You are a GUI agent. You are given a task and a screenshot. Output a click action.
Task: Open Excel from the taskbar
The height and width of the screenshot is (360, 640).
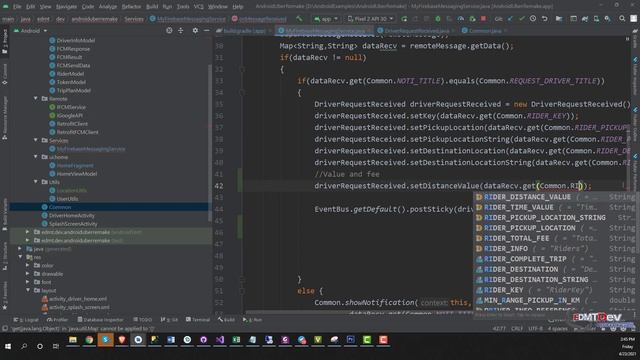236,340
